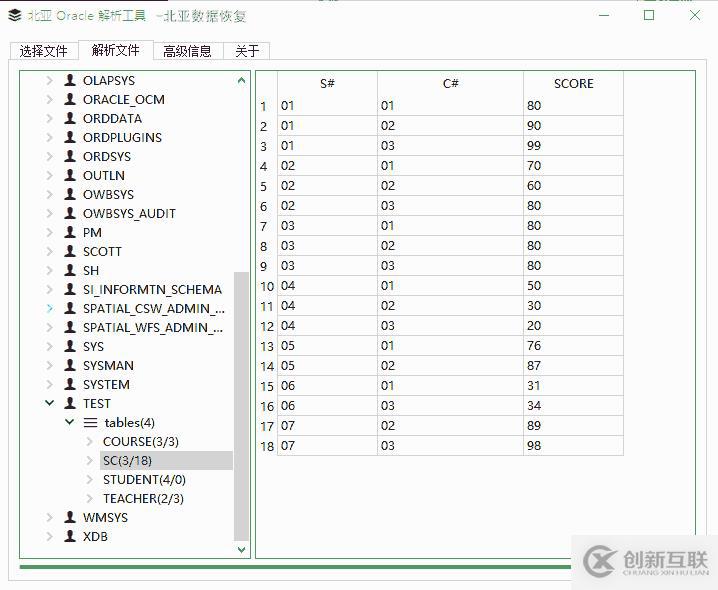The height and width of the screenshot is (590, 718).
Task: Click the user icon beside SYSTEM
Action: pos(70,384)
